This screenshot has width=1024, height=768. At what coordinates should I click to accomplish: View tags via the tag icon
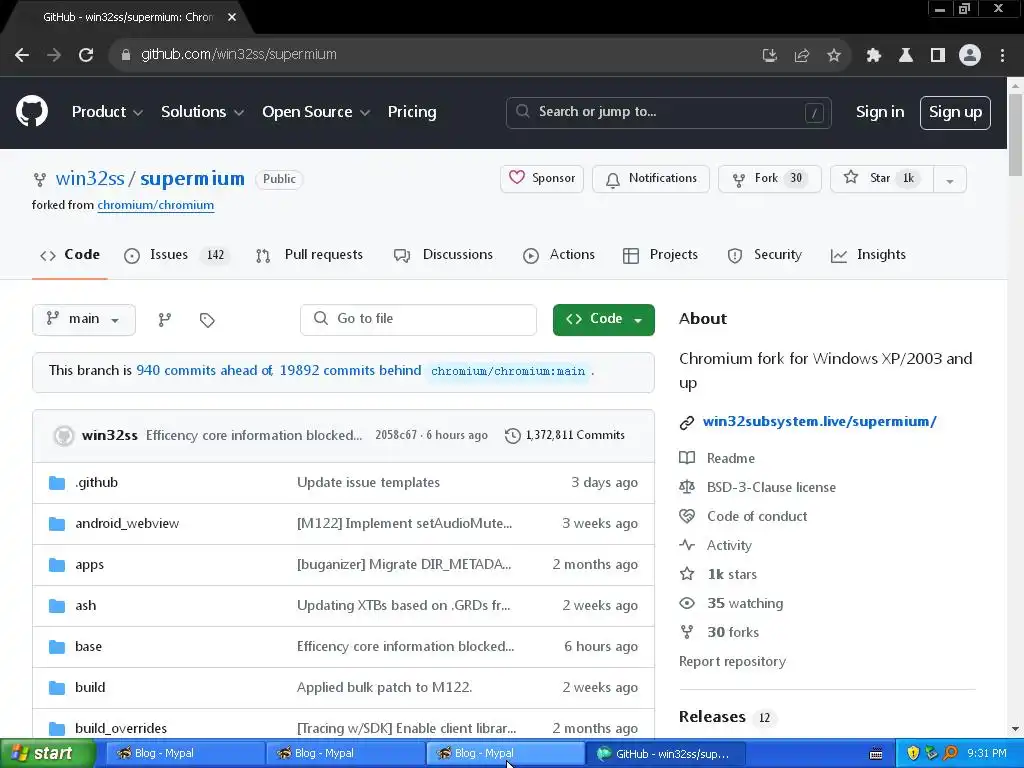point(207,320)
